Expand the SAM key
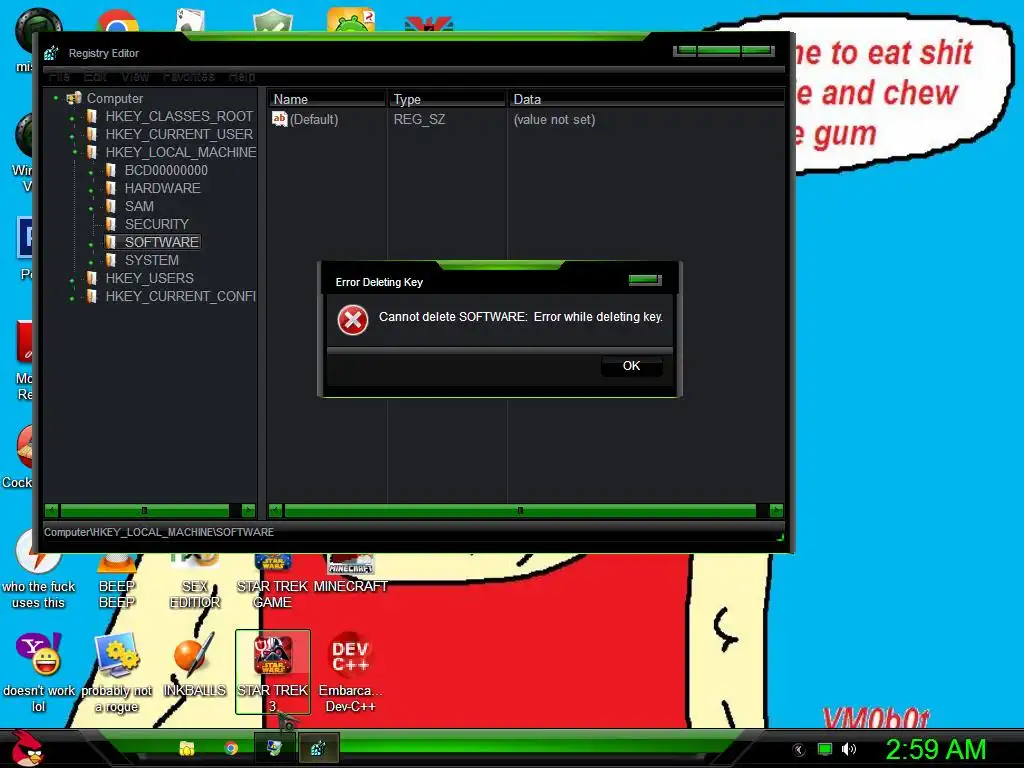1024x768 pixels. (91, 208)
